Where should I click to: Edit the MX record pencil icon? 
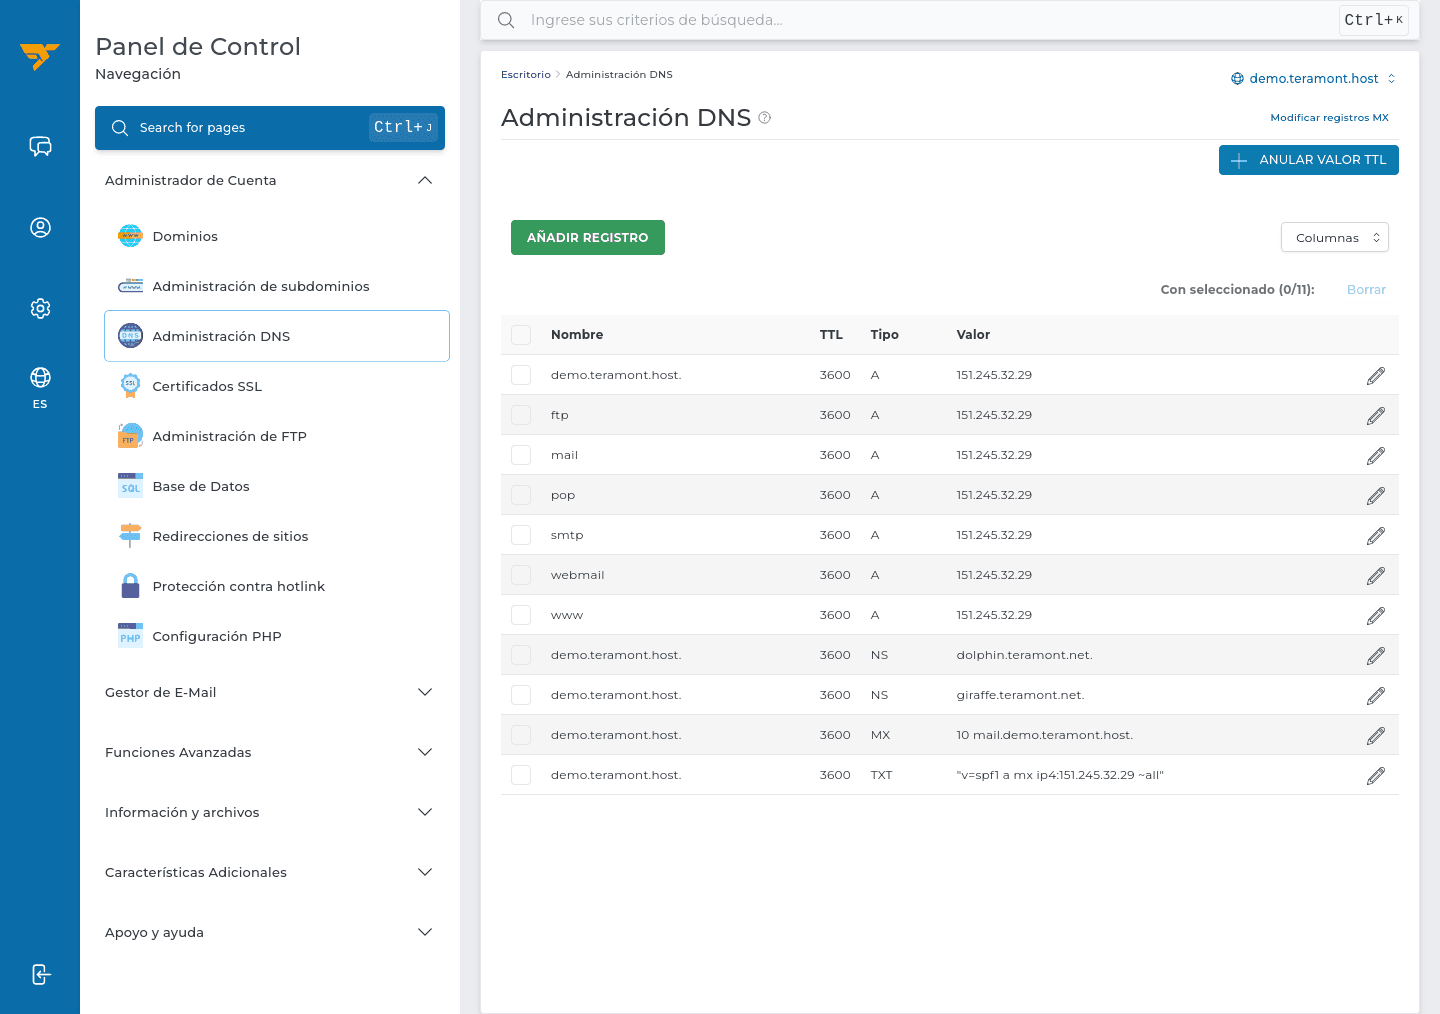(x=1376, y=735)
